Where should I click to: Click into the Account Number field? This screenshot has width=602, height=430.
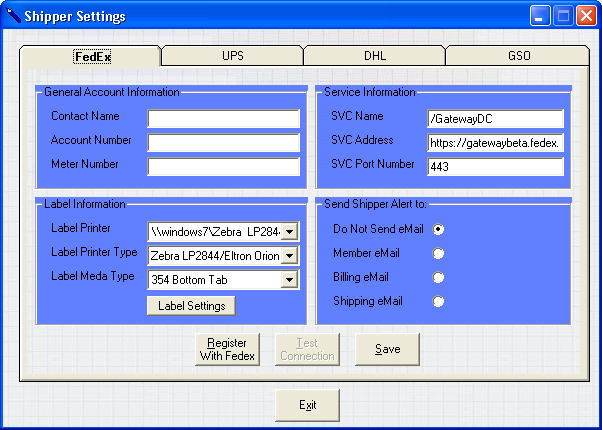[223, 142]
